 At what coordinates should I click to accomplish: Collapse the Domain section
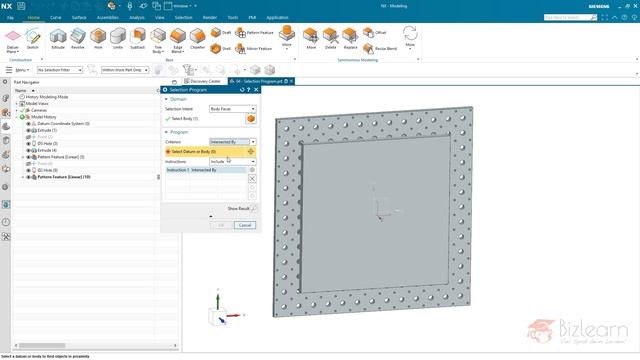[x=167, y=99]
